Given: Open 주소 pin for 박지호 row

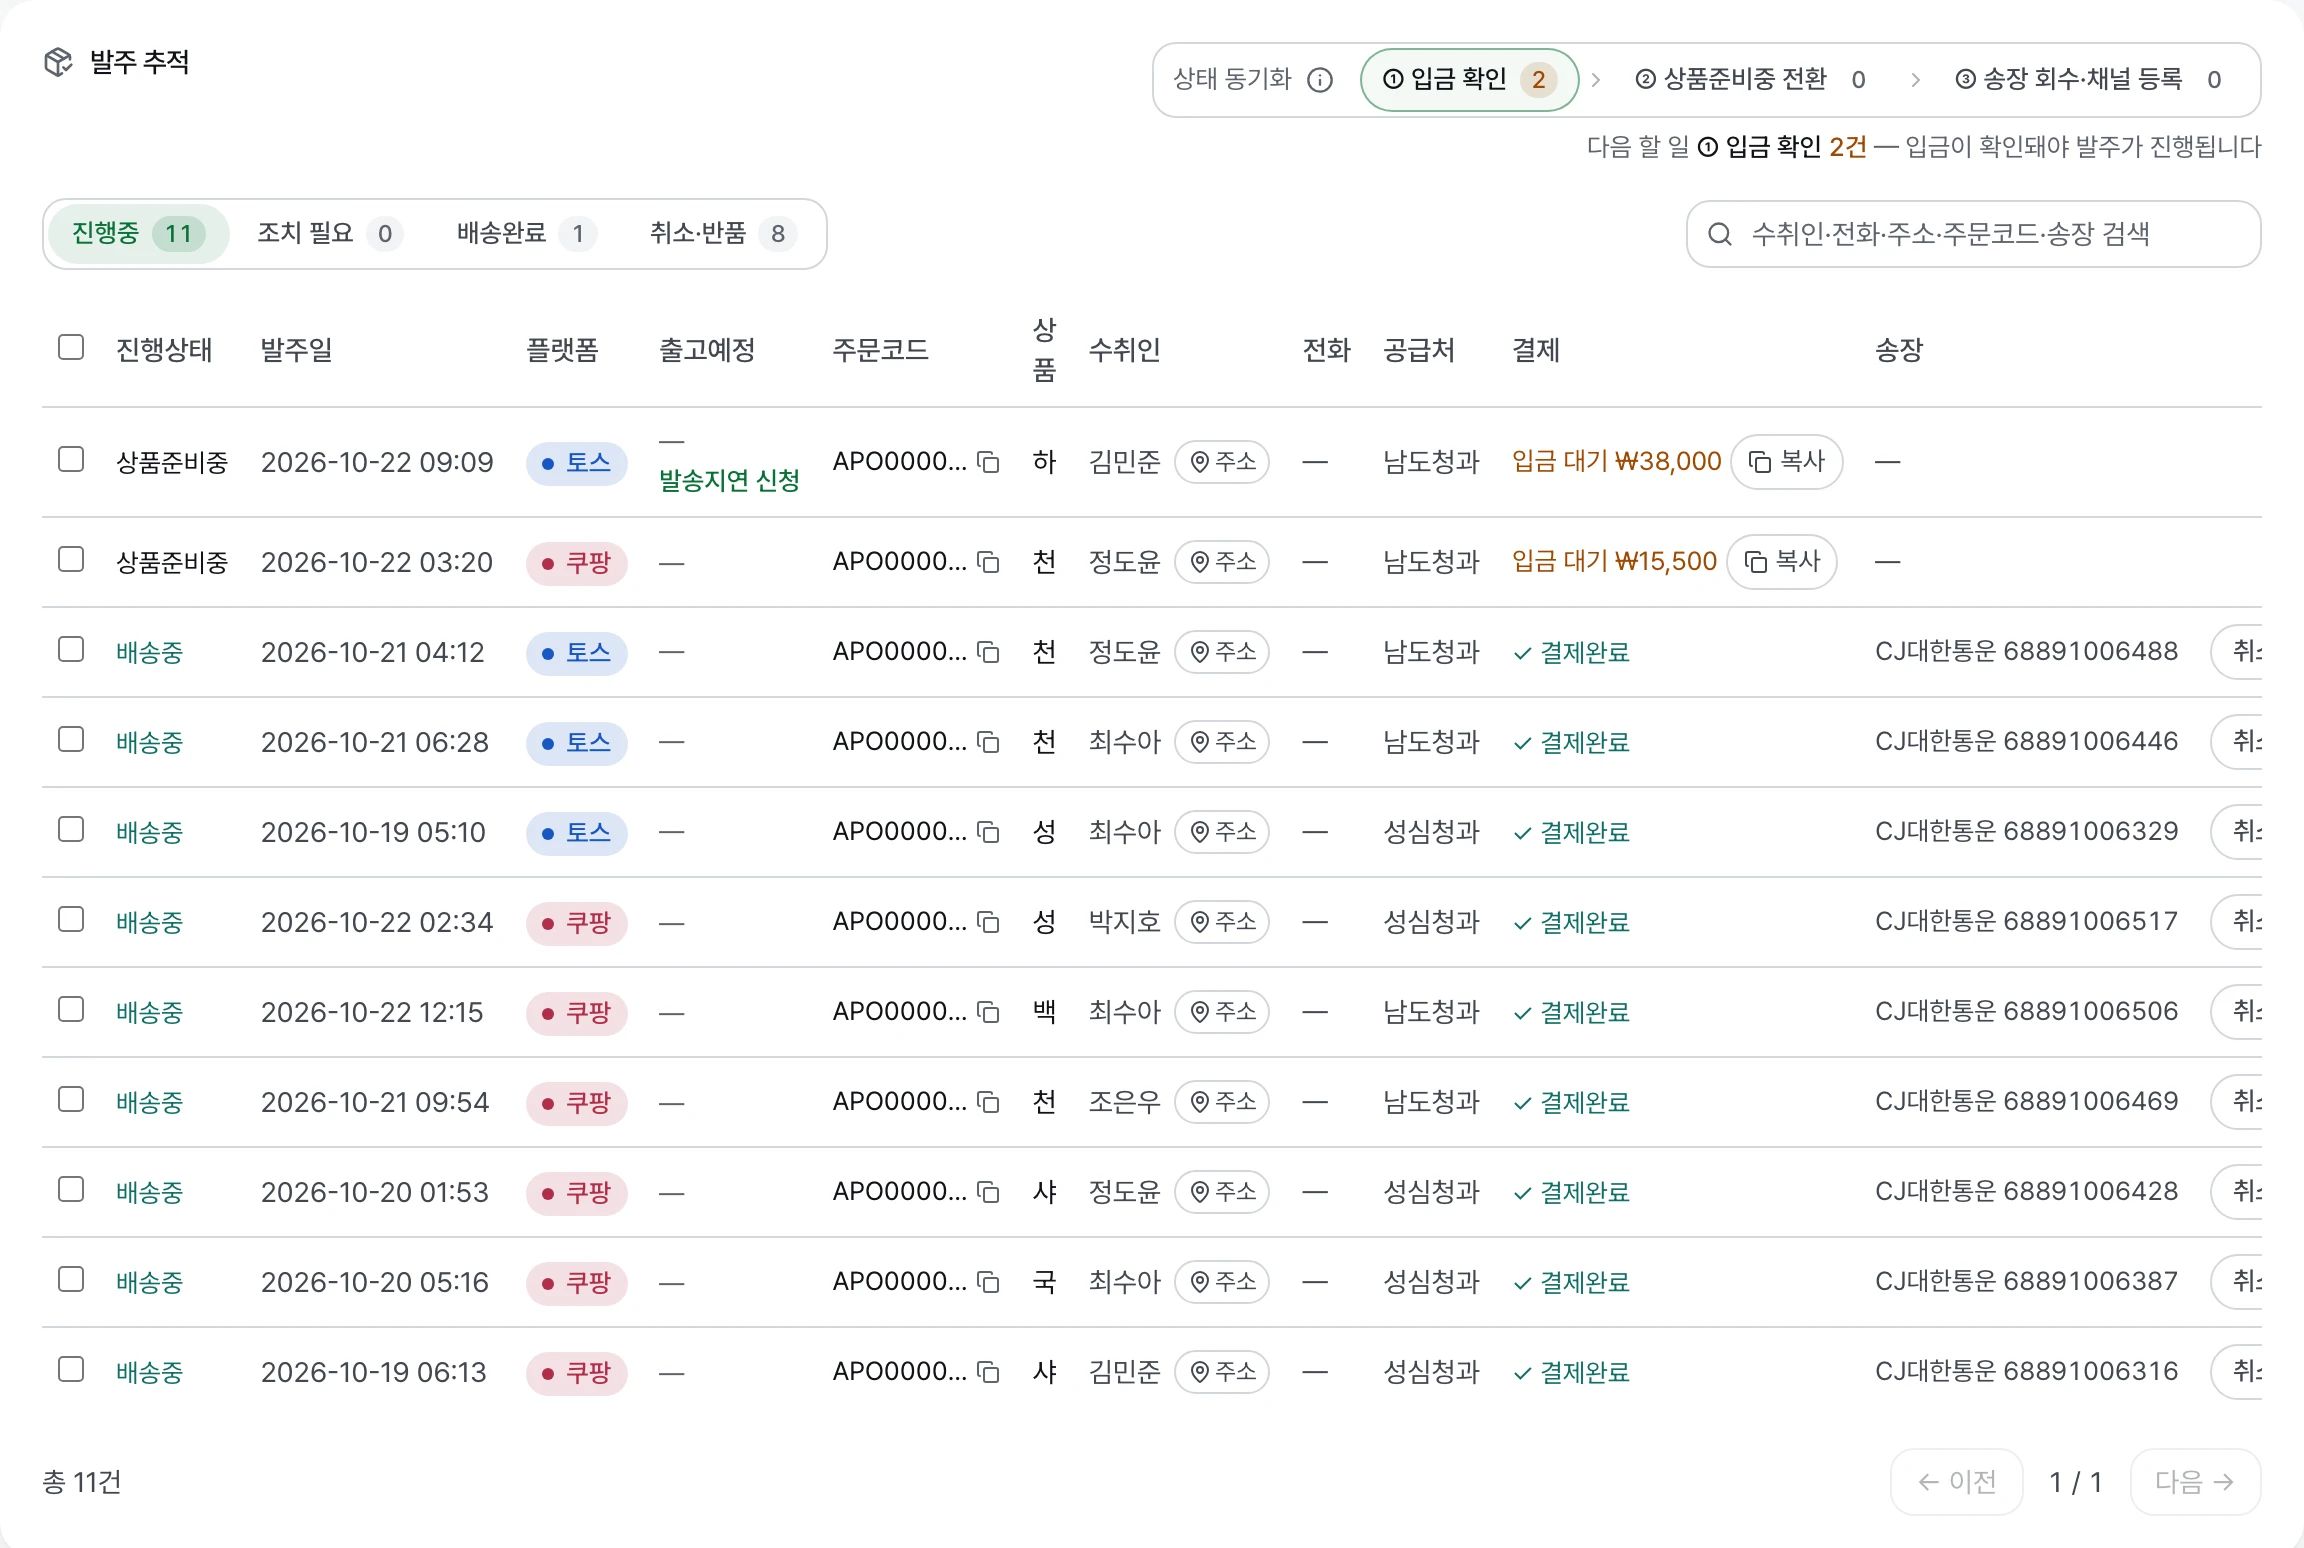Looking at the screenshot, I should pos(1222,922).
